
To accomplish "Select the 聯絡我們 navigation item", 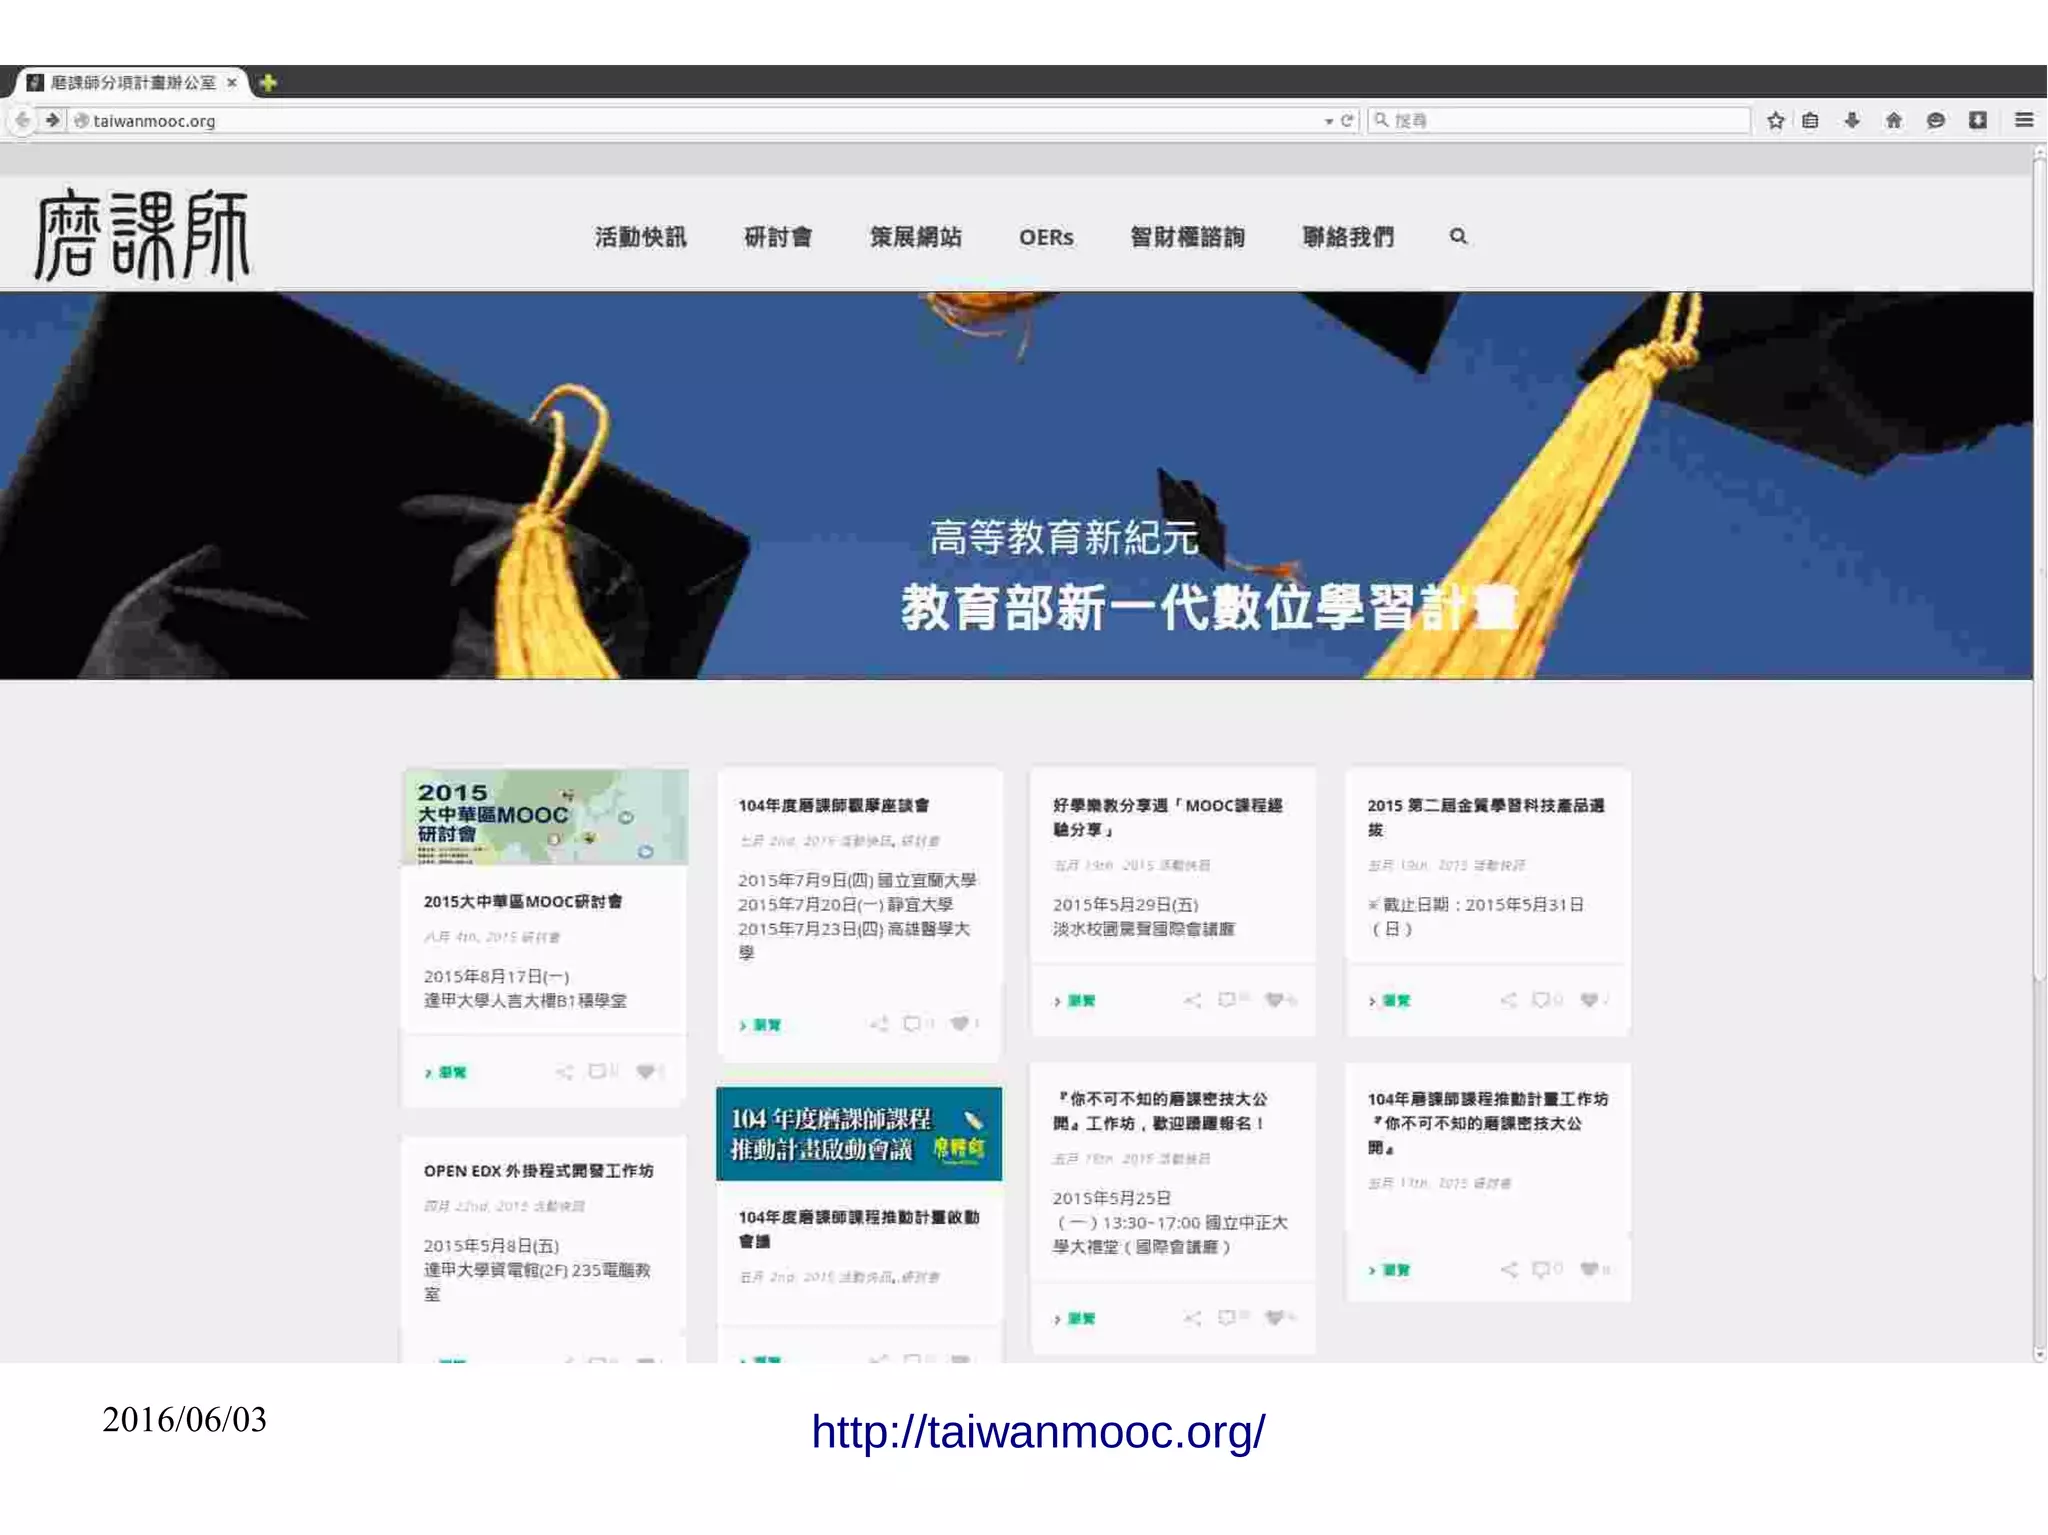I will coord(1347,237).
